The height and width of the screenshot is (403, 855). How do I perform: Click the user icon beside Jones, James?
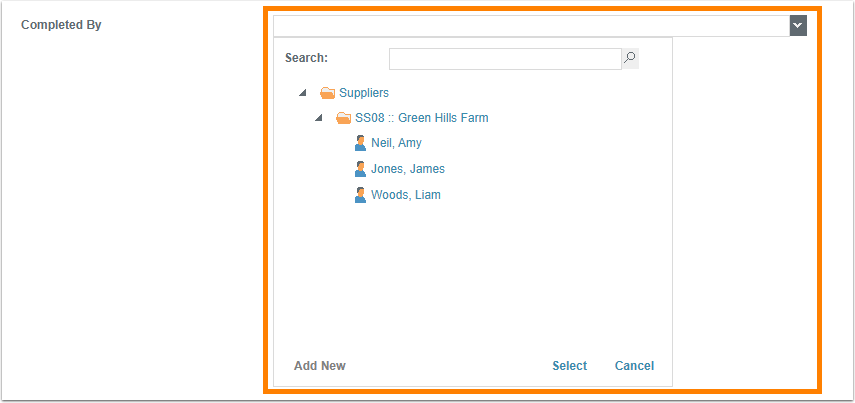coord(361,169)
